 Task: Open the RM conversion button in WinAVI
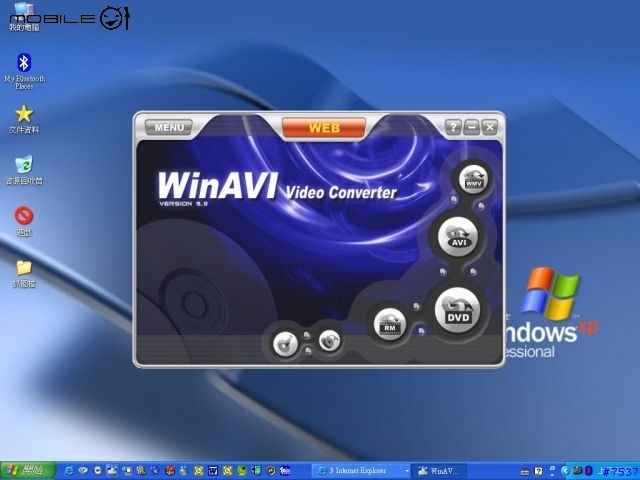pyautogui.click(x=390, y=324)
